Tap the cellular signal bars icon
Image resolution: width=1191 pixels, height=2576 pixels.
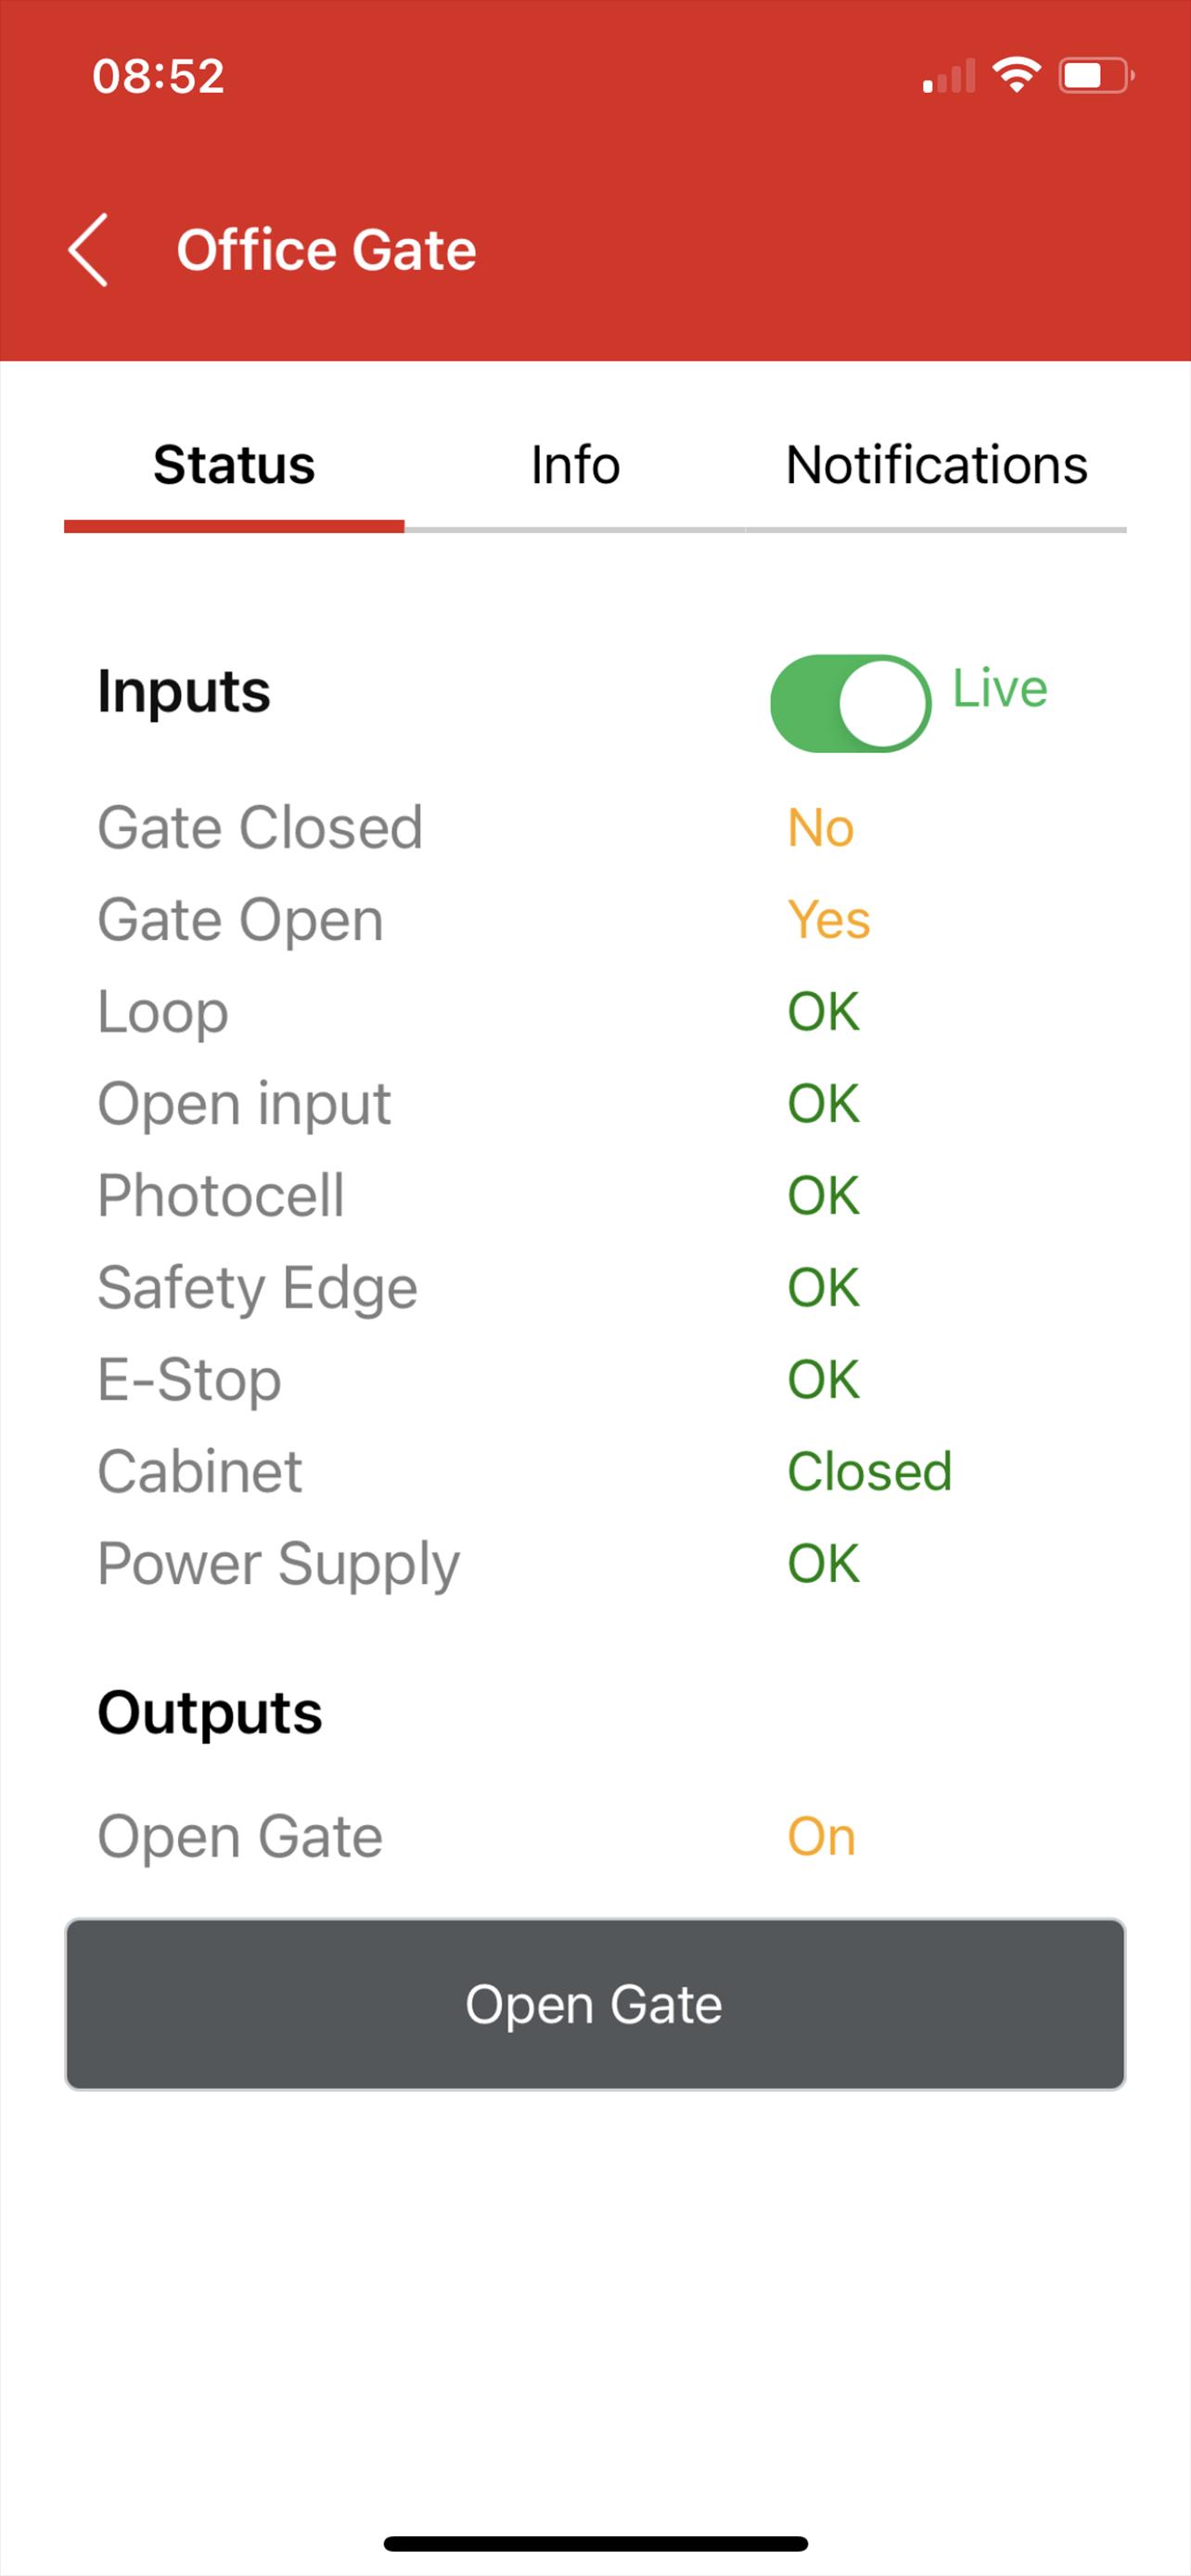click(x=949, y=76)
